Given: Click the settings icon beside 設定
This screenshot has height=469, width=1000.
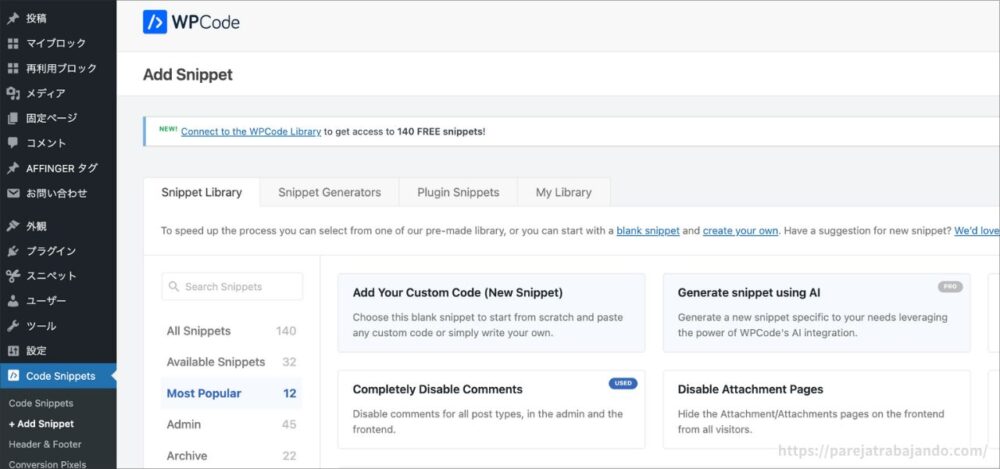Looking at the screenshot, I should tap(13, 351).
